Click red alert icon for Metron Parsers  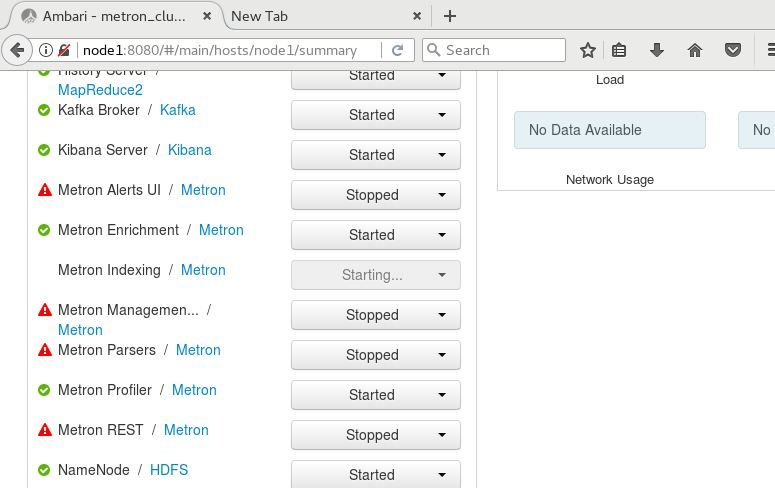(x=44, y=350)
